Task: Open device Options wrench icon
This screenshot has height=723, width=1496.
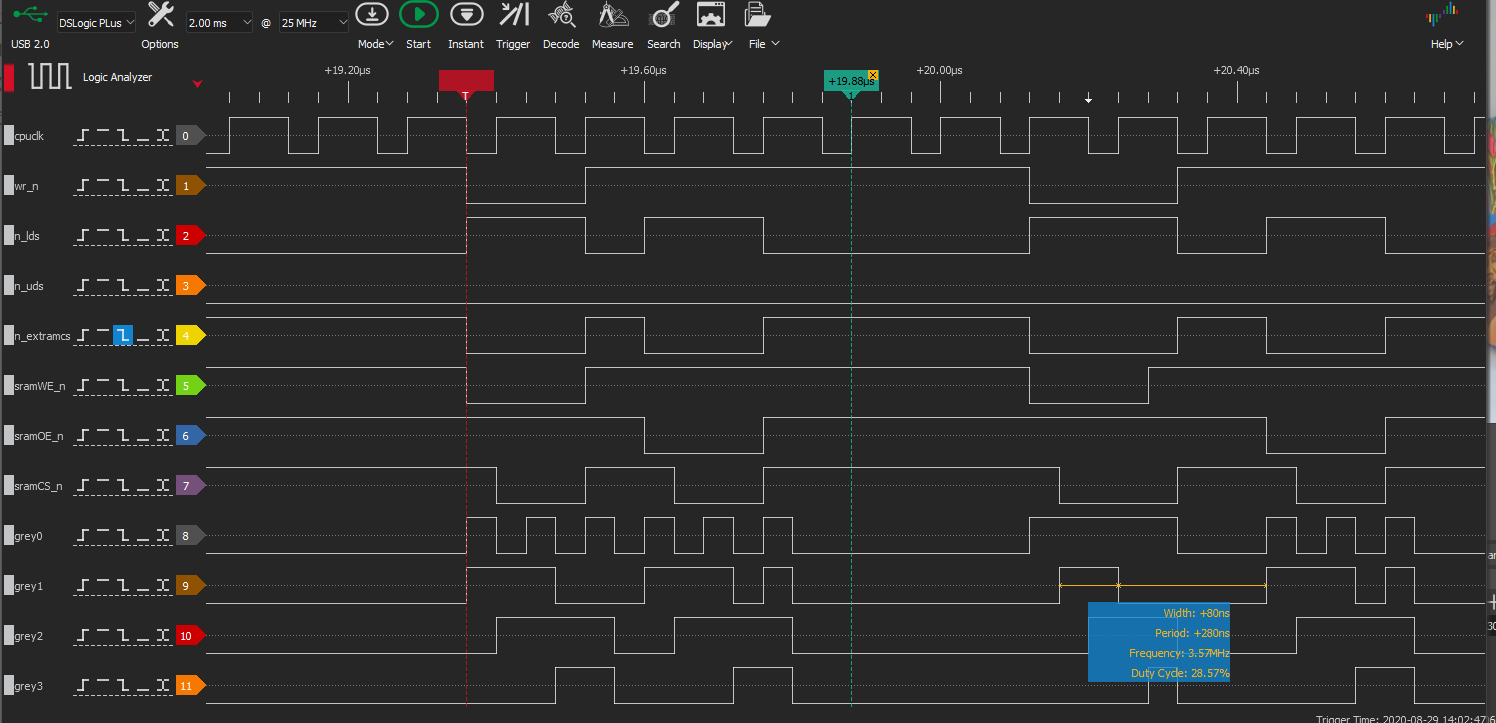Action: pyautogui.click(x=160, y=15)
